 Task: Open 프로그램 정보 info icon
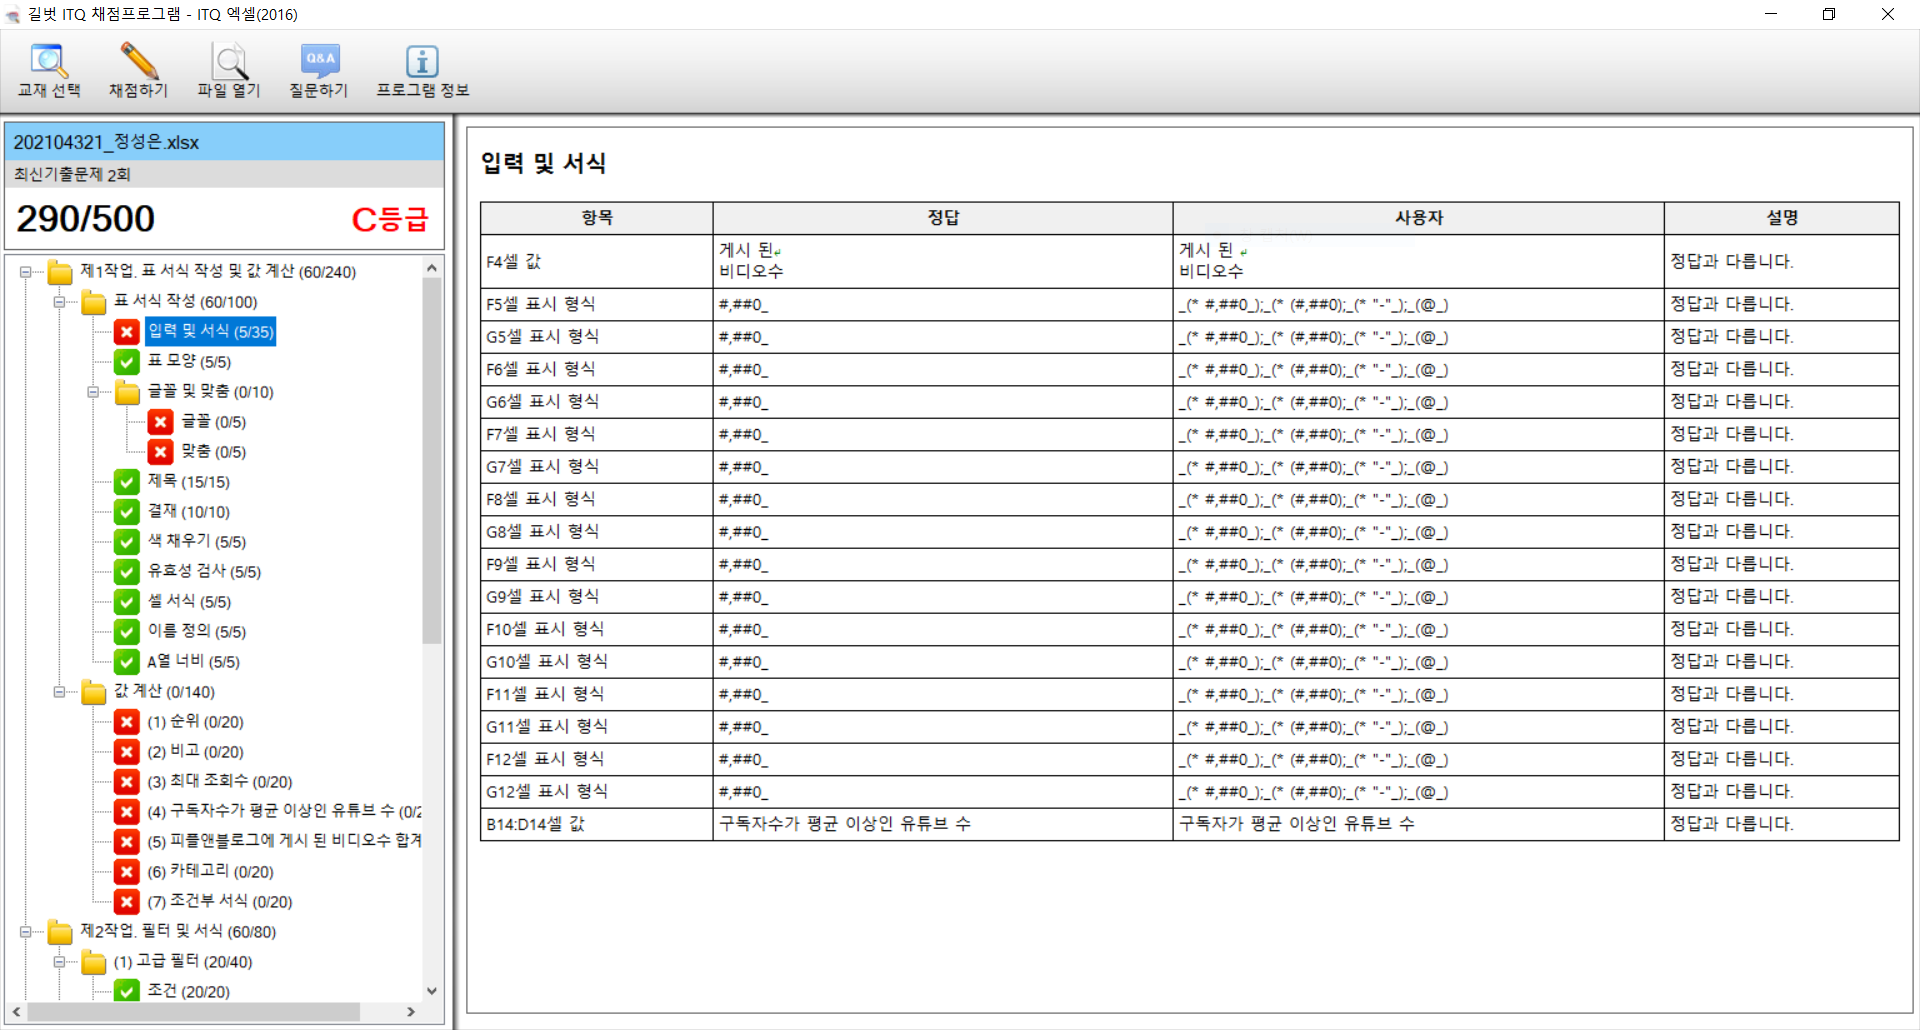(x=422, y=63)
